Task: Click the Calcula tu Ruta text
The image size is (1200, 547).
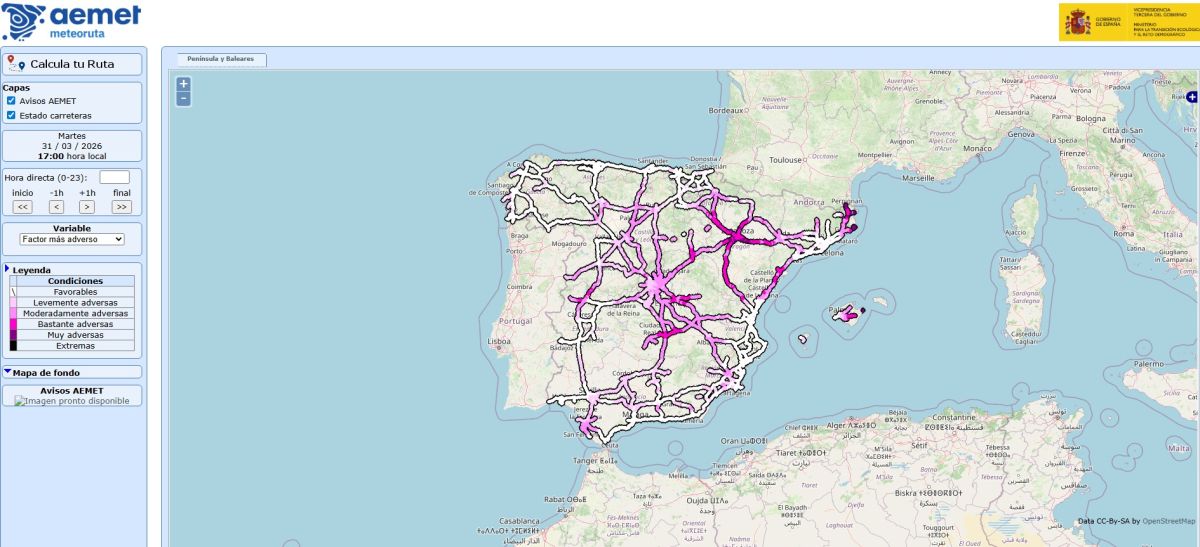Action: pos(72,64)
